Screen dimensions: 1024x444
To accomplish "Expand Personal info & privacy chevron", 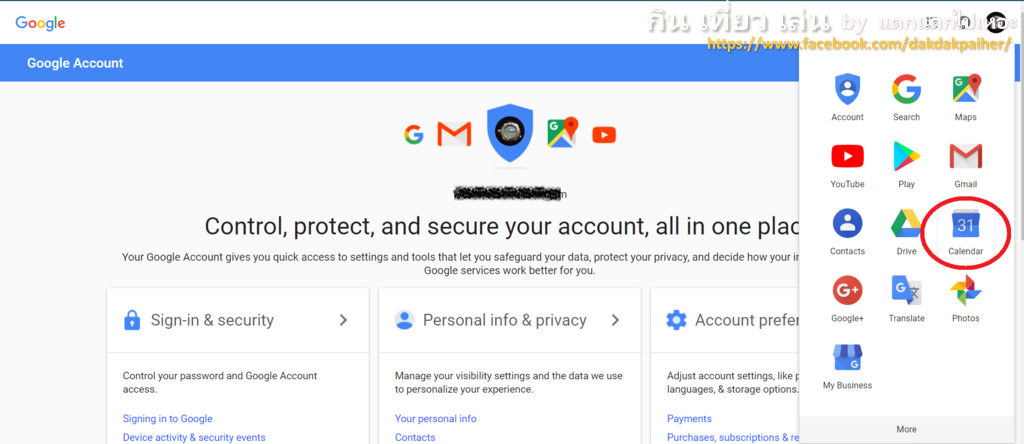I will click(x=615, y=320).
